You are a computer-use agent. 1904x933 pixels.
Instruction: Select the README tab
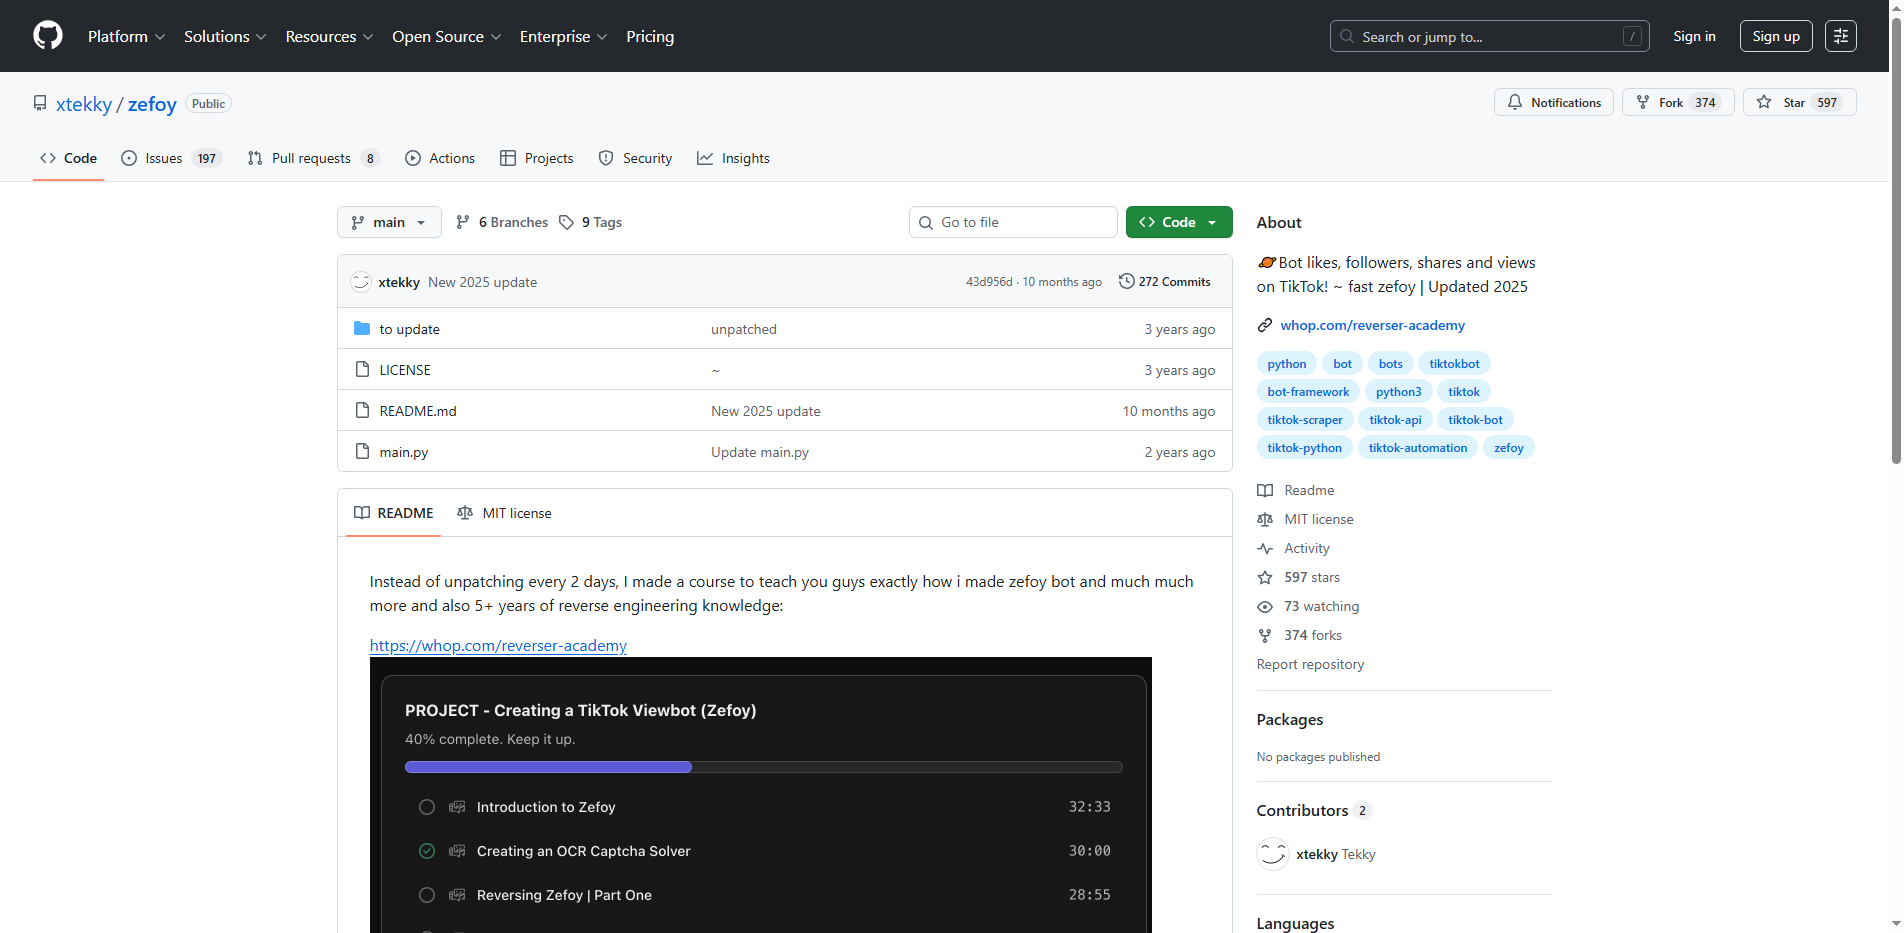pyautogui.click(x=394, y=513)
